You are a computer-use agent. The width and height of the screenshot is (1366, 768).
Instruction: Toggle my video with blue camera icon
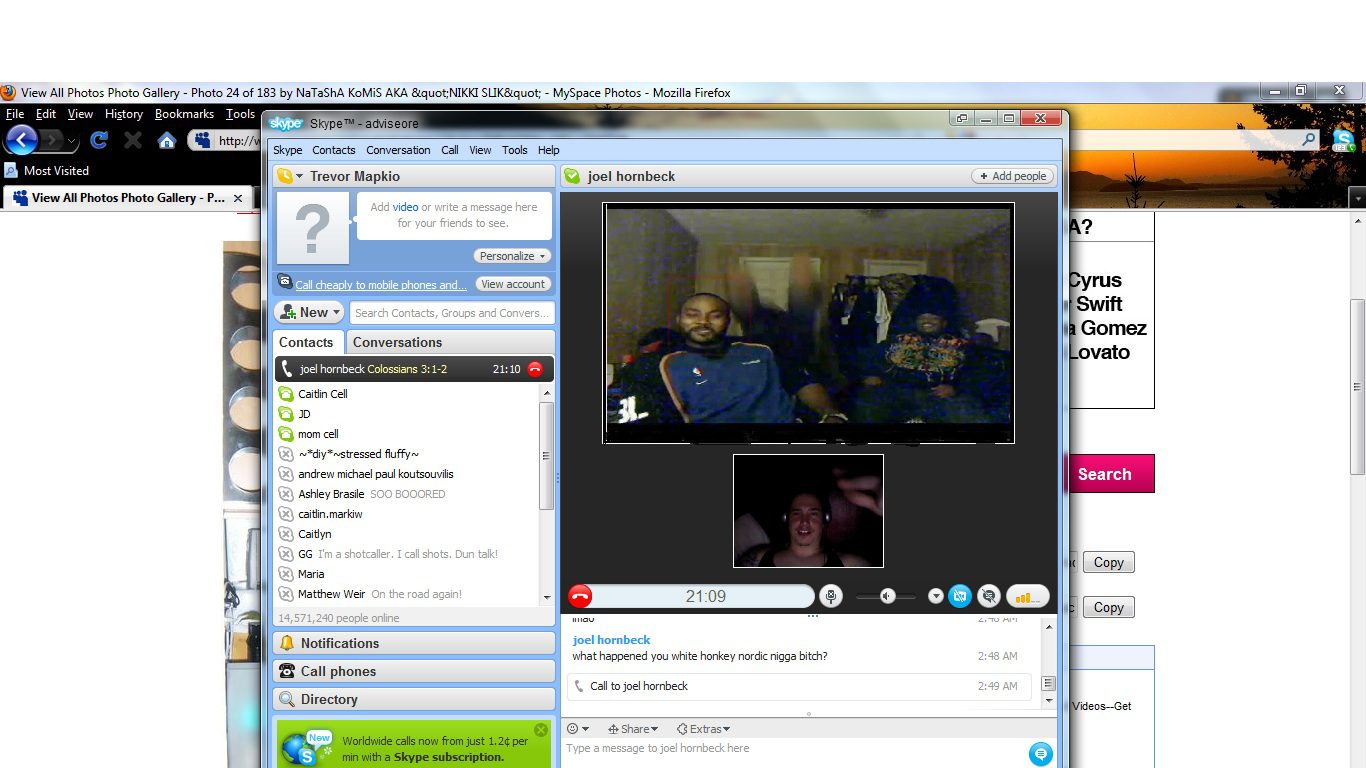[960, 597]
